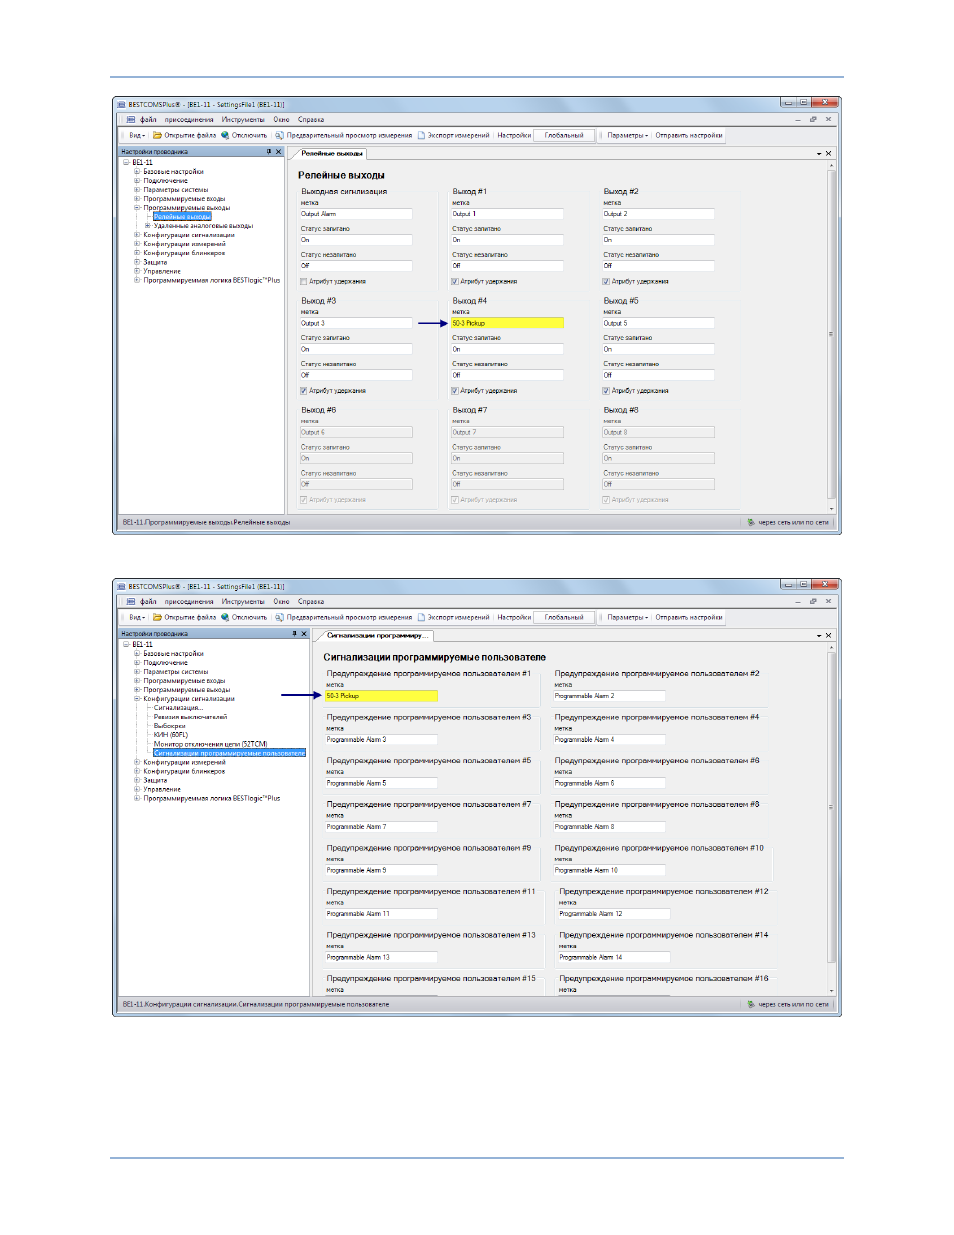The image size is (954, 1235).
Task: Expand Управление node in Сигнализации window
Action: click(x=137, y=789)
